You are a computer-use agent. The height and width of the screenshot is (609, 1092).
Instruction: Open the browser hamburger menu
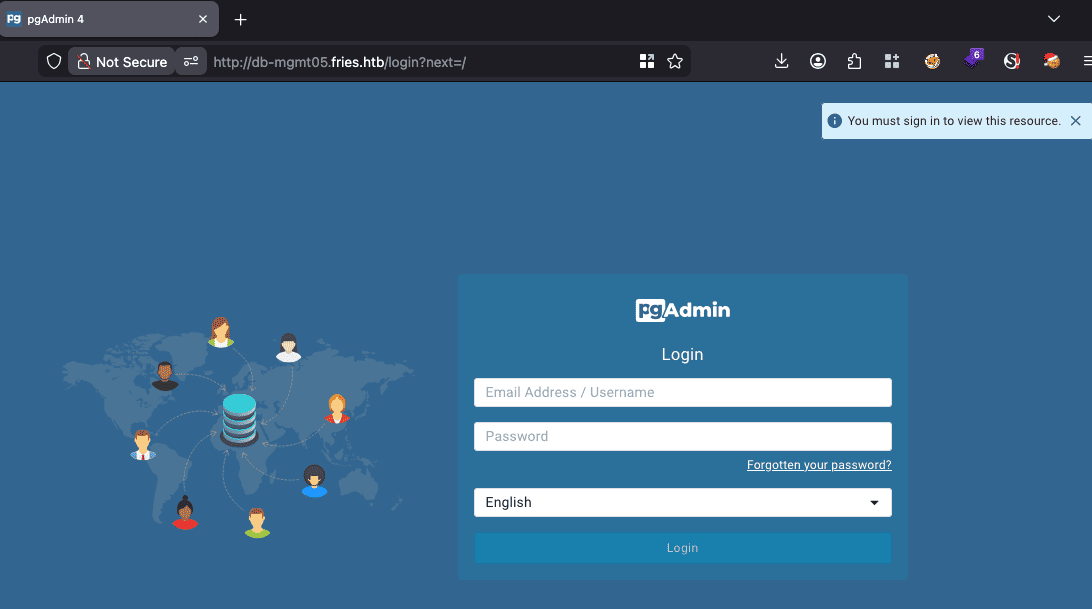pos(1087,61)
